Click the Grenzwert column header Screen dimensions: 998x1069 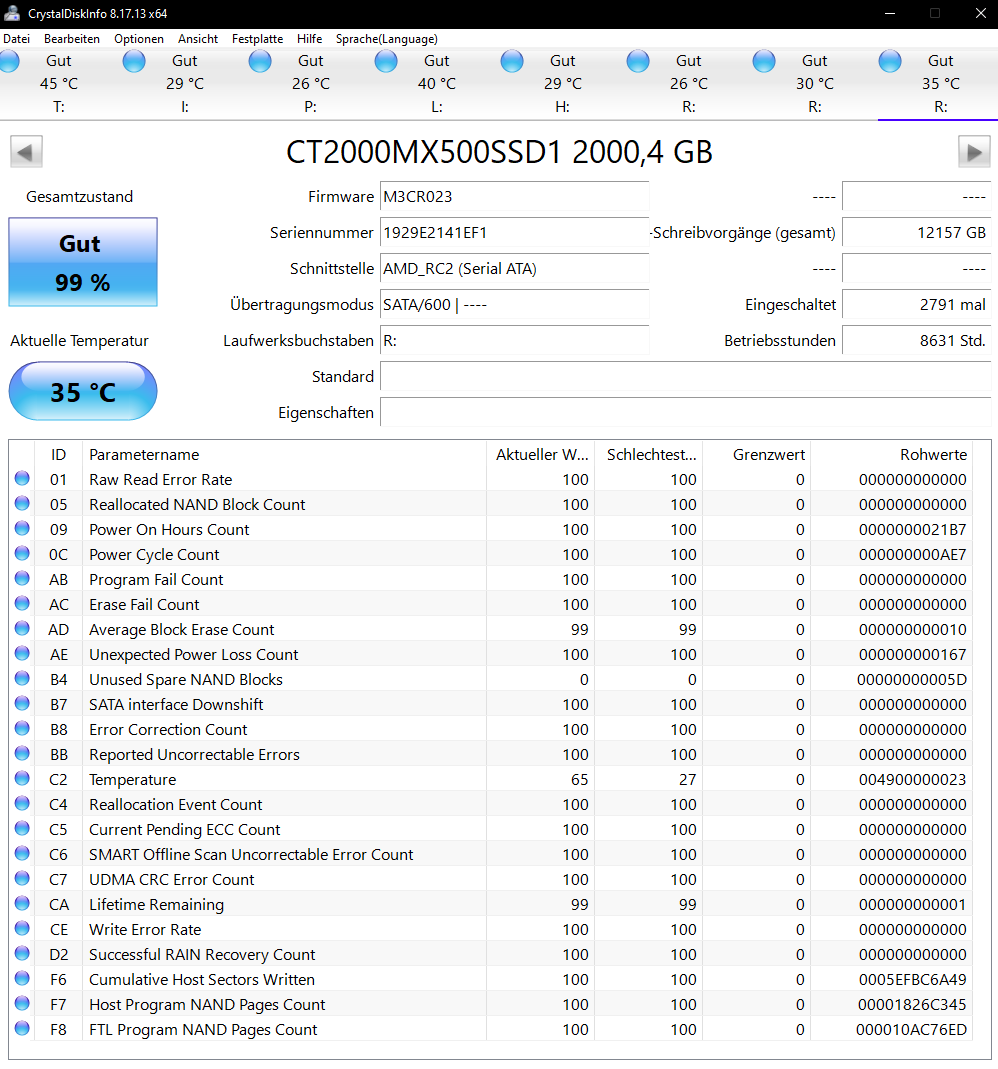click(x=757, y=455)
